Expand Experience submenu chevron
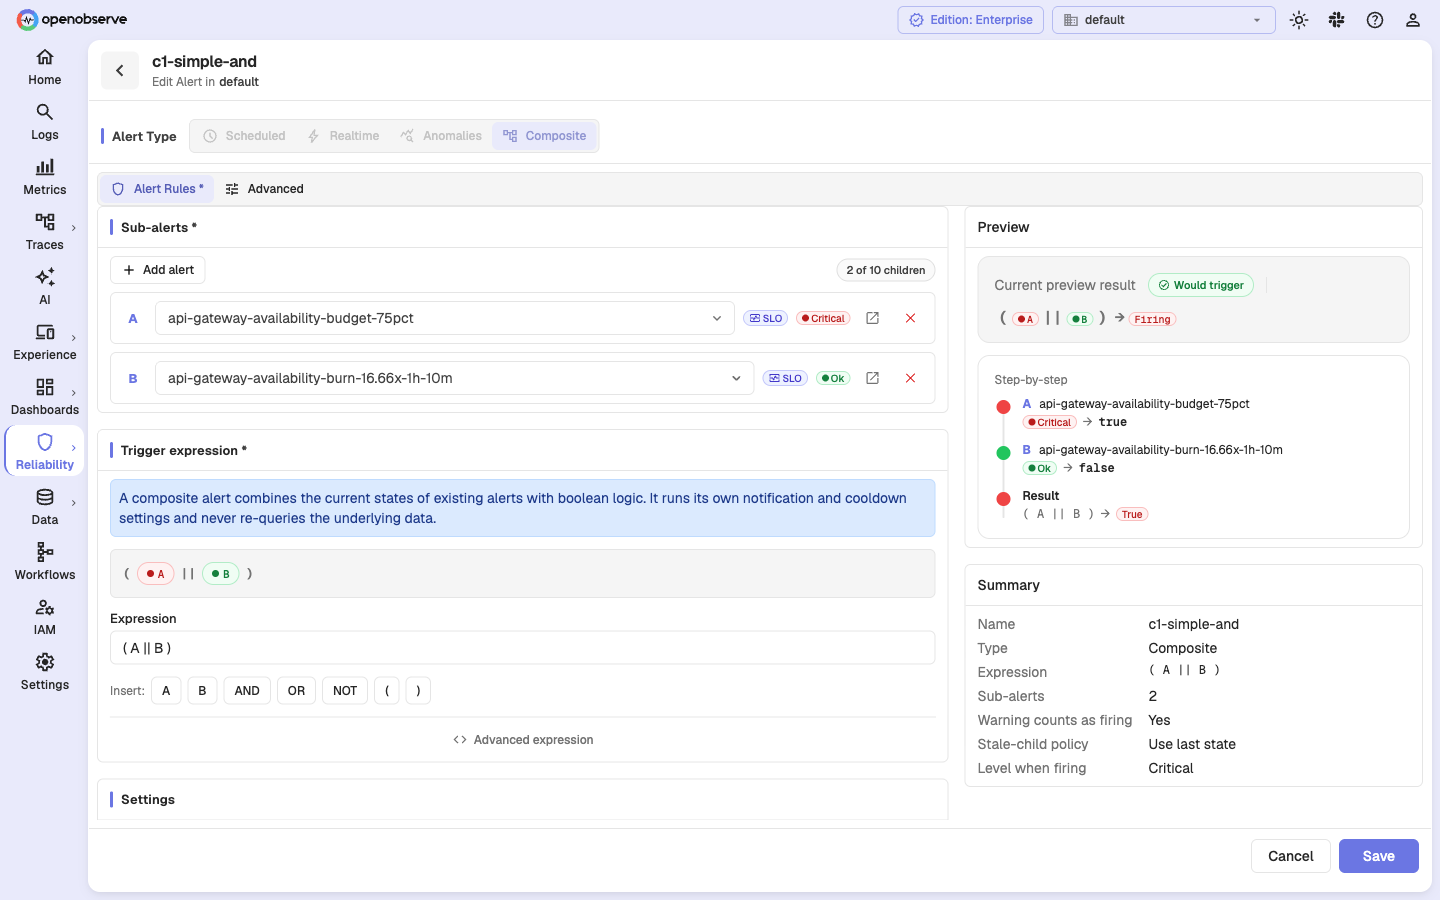The image size is (1440, 900). 74,339
